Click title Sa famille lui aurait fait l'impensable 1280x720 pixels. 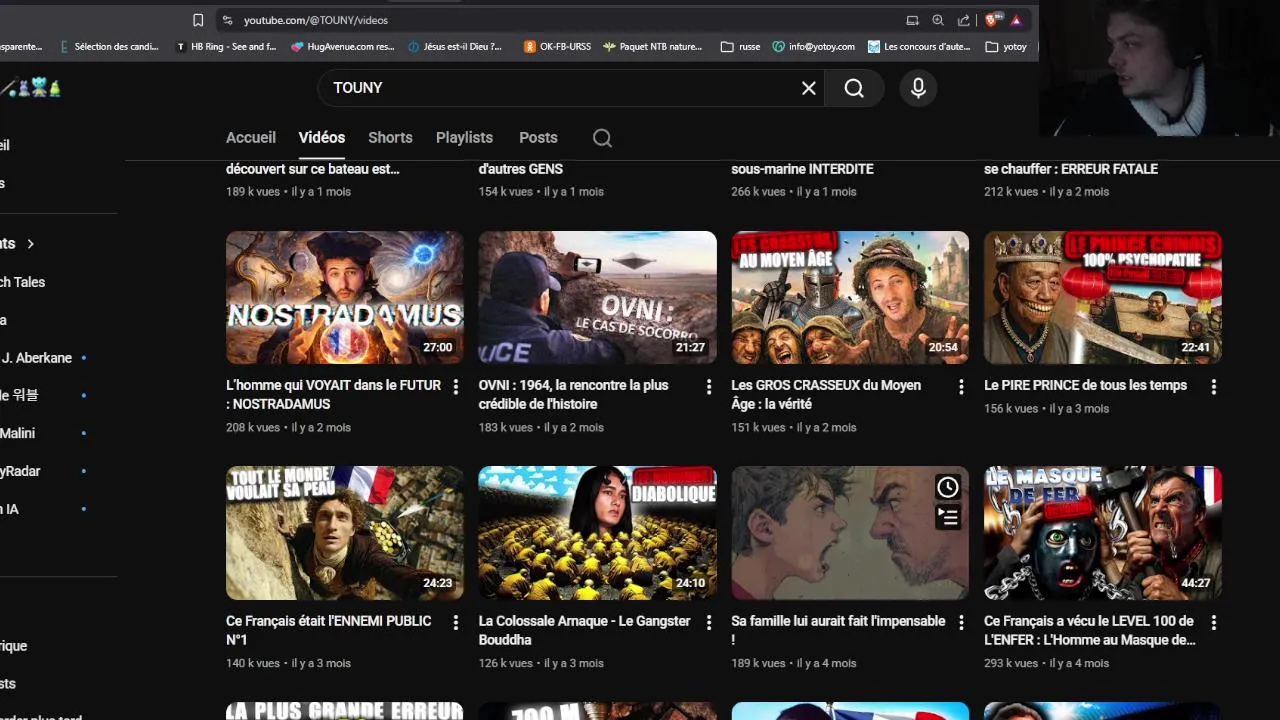coord(838,630)
